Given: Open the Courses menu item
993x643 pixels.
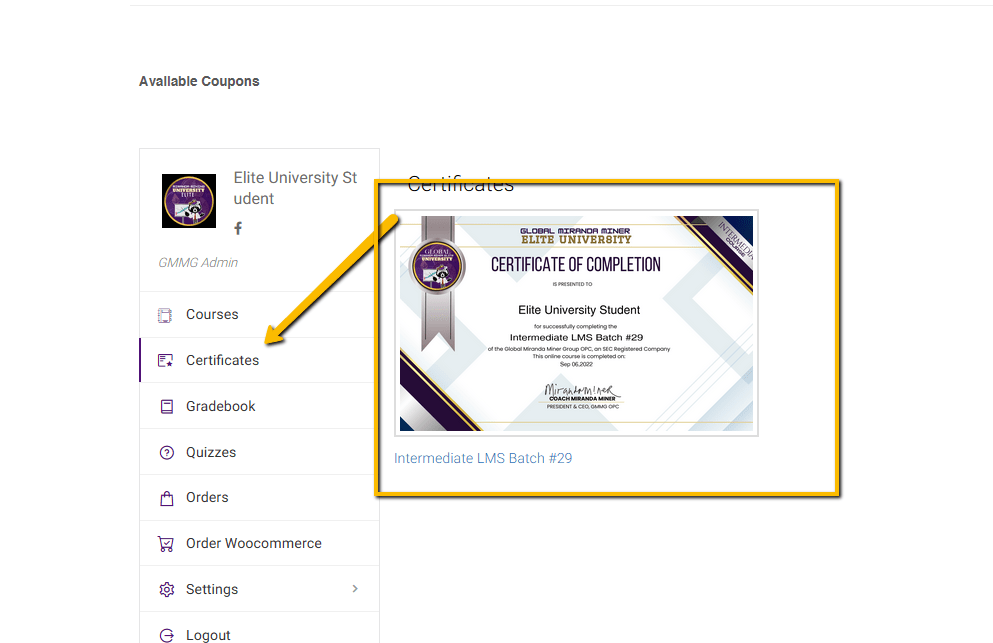Looking at the screenshot, I should coord(212,314).
